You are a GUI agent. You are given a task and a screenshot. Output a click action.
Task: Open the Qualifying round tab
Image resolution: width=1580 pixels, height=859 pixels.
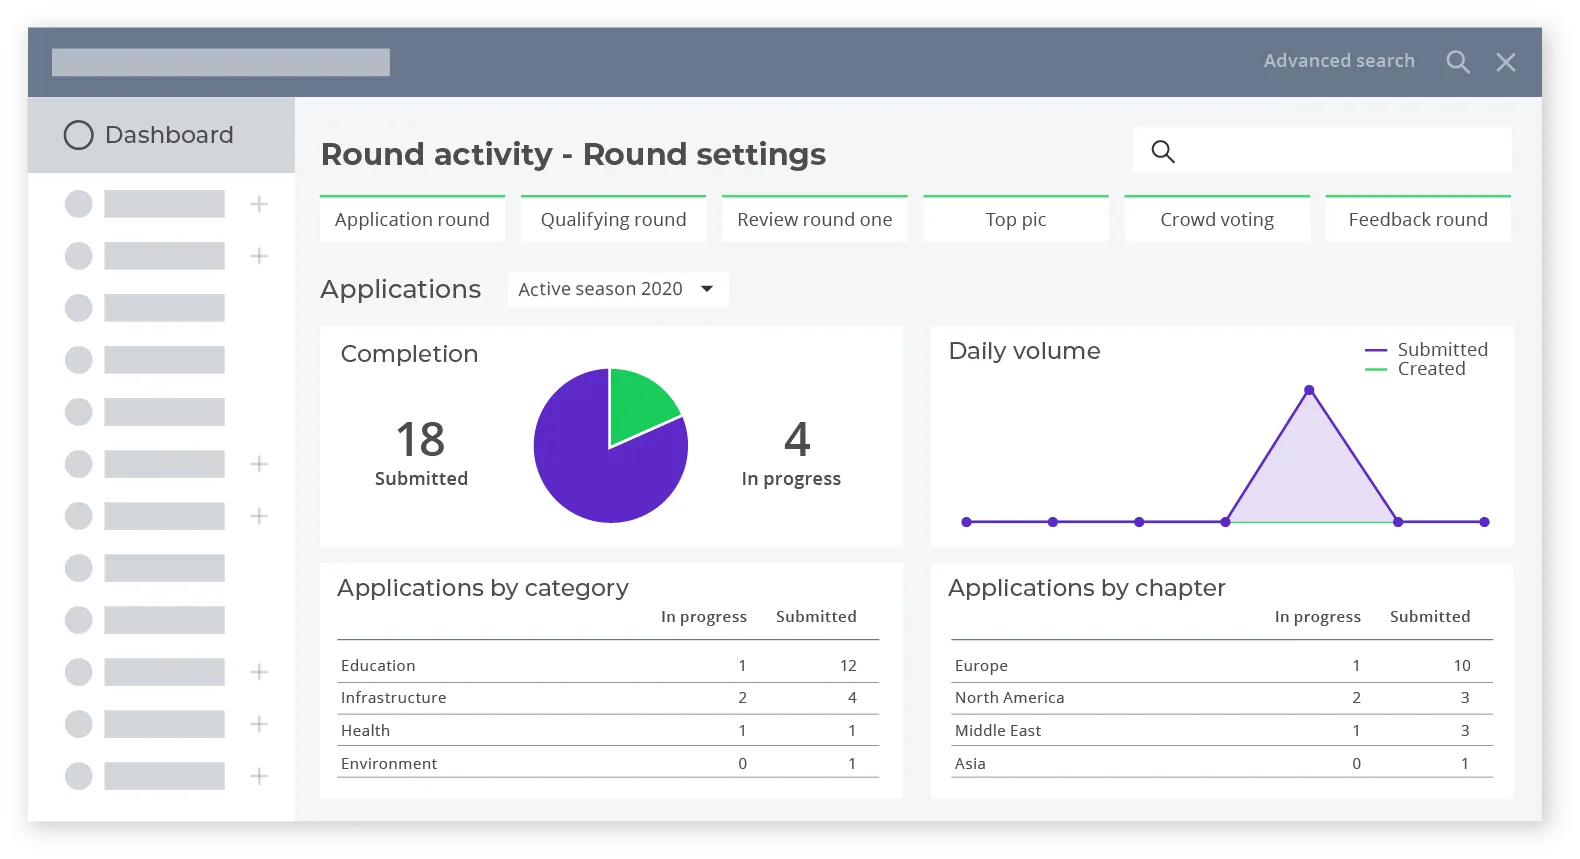[x=614, y=219]
